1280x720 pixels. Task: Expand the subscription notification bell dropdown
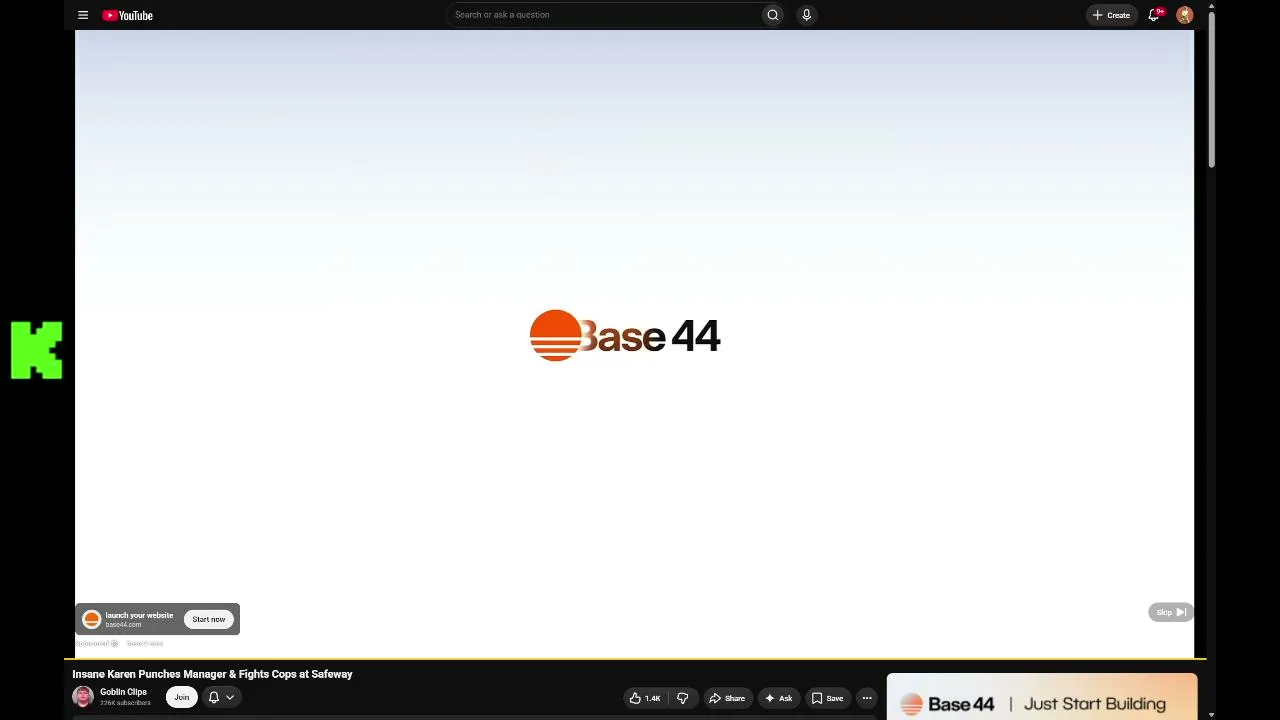pyautogui.click(x=221, y=697)
